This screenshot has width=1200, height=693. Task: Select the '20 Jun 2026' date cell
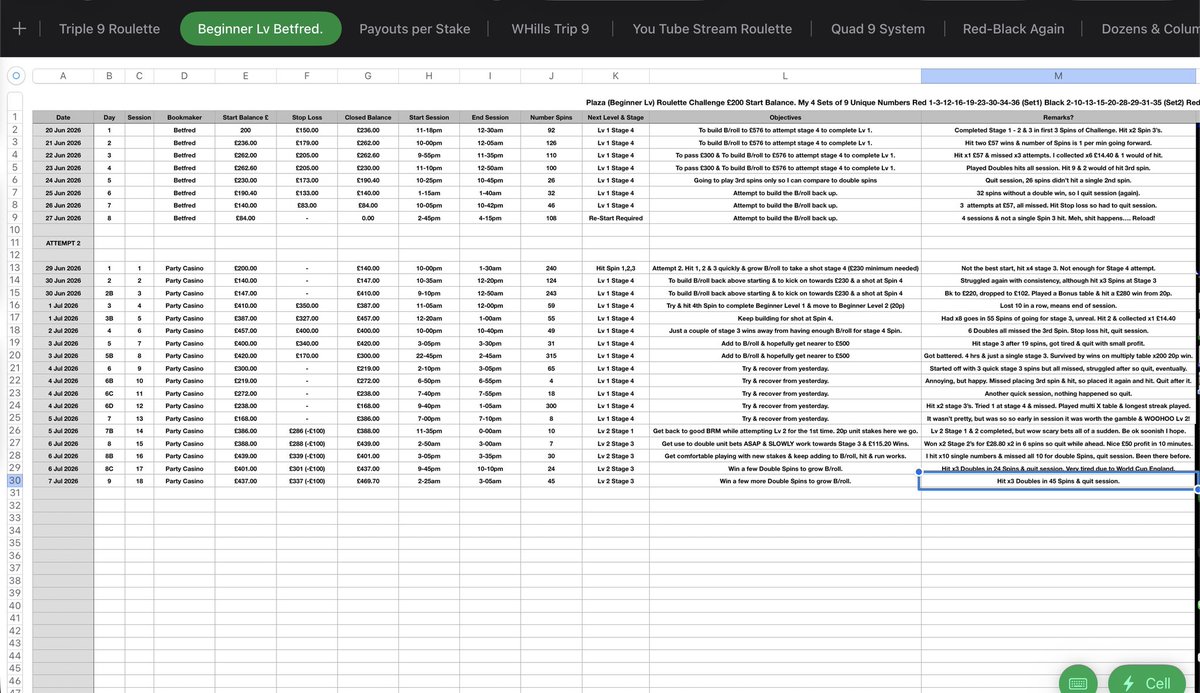[x=63, y=130]
